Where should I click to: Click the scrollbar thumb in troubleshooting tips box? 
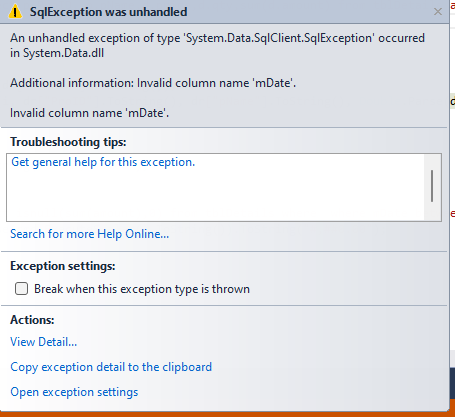[x=432, y=186]
